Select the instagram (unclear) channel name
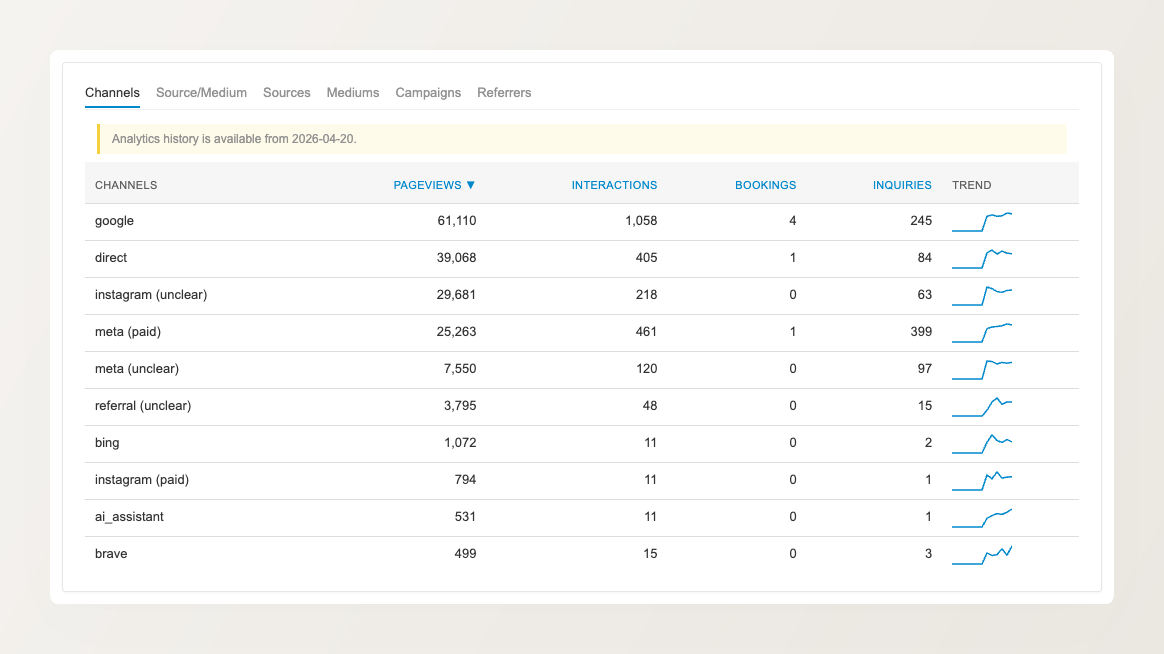The image size is (1164, 654). (151, 295)
